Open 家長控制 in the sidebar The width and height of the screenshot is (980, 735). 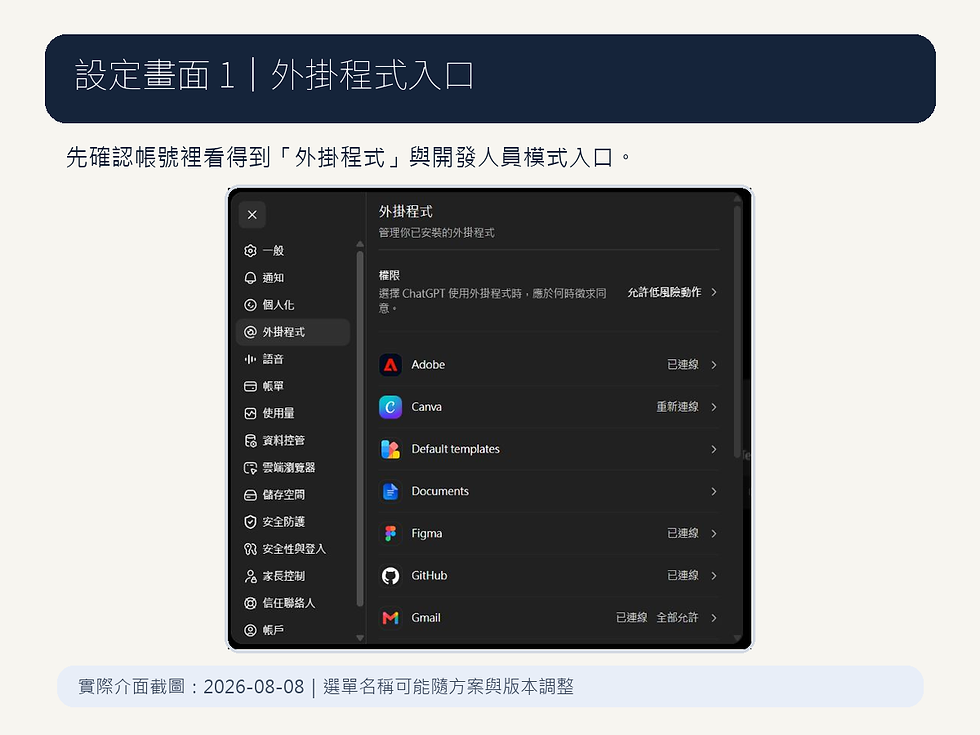tap(293, 576)
